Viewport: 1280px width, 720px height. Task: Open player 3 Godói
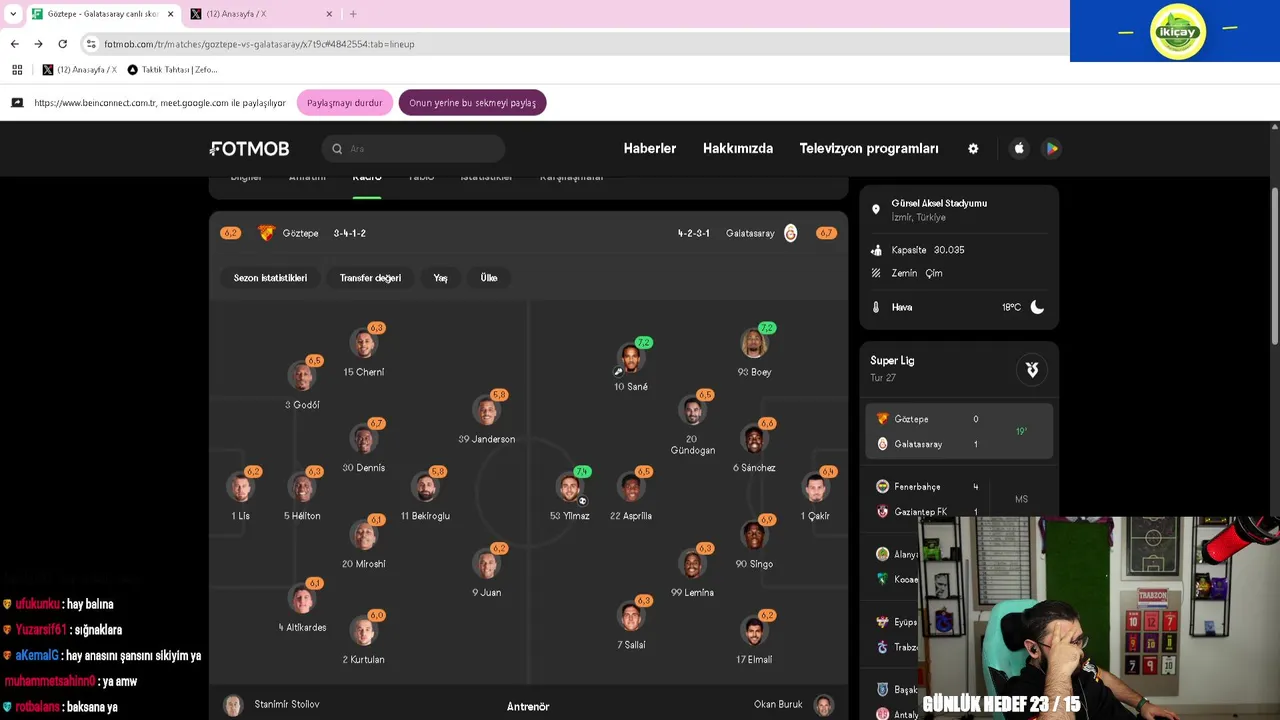(302, 383)
